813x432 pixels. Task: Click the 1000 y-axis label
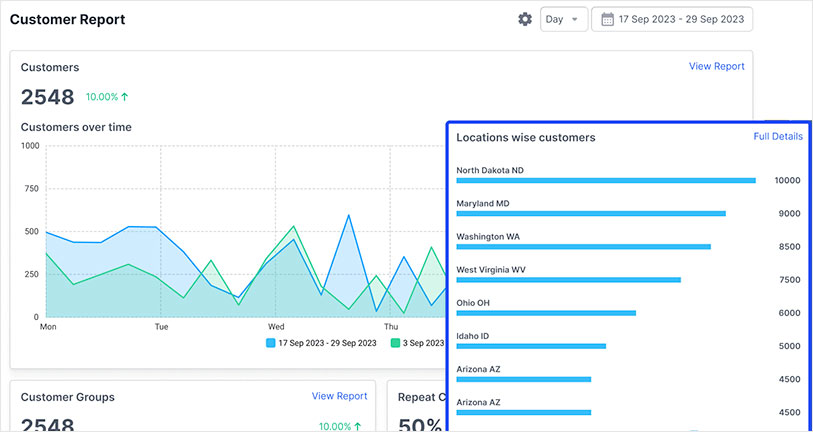(x=30, y=146)
